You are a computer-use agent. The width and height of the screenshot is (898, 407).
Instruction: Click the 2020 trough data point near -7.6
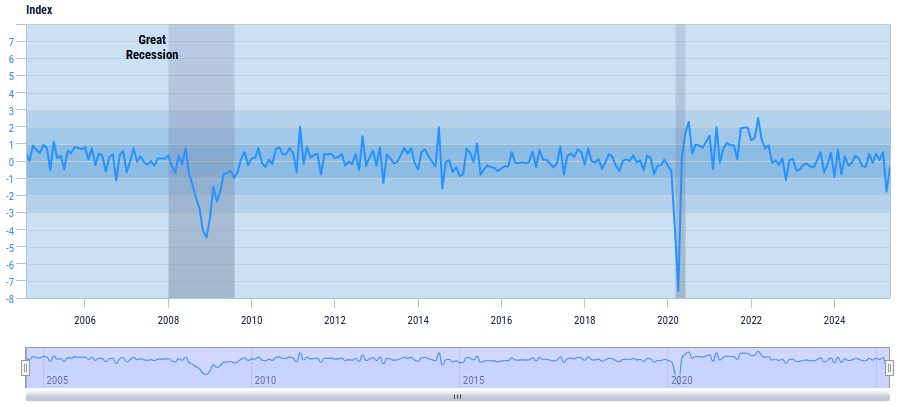(678, 291)
